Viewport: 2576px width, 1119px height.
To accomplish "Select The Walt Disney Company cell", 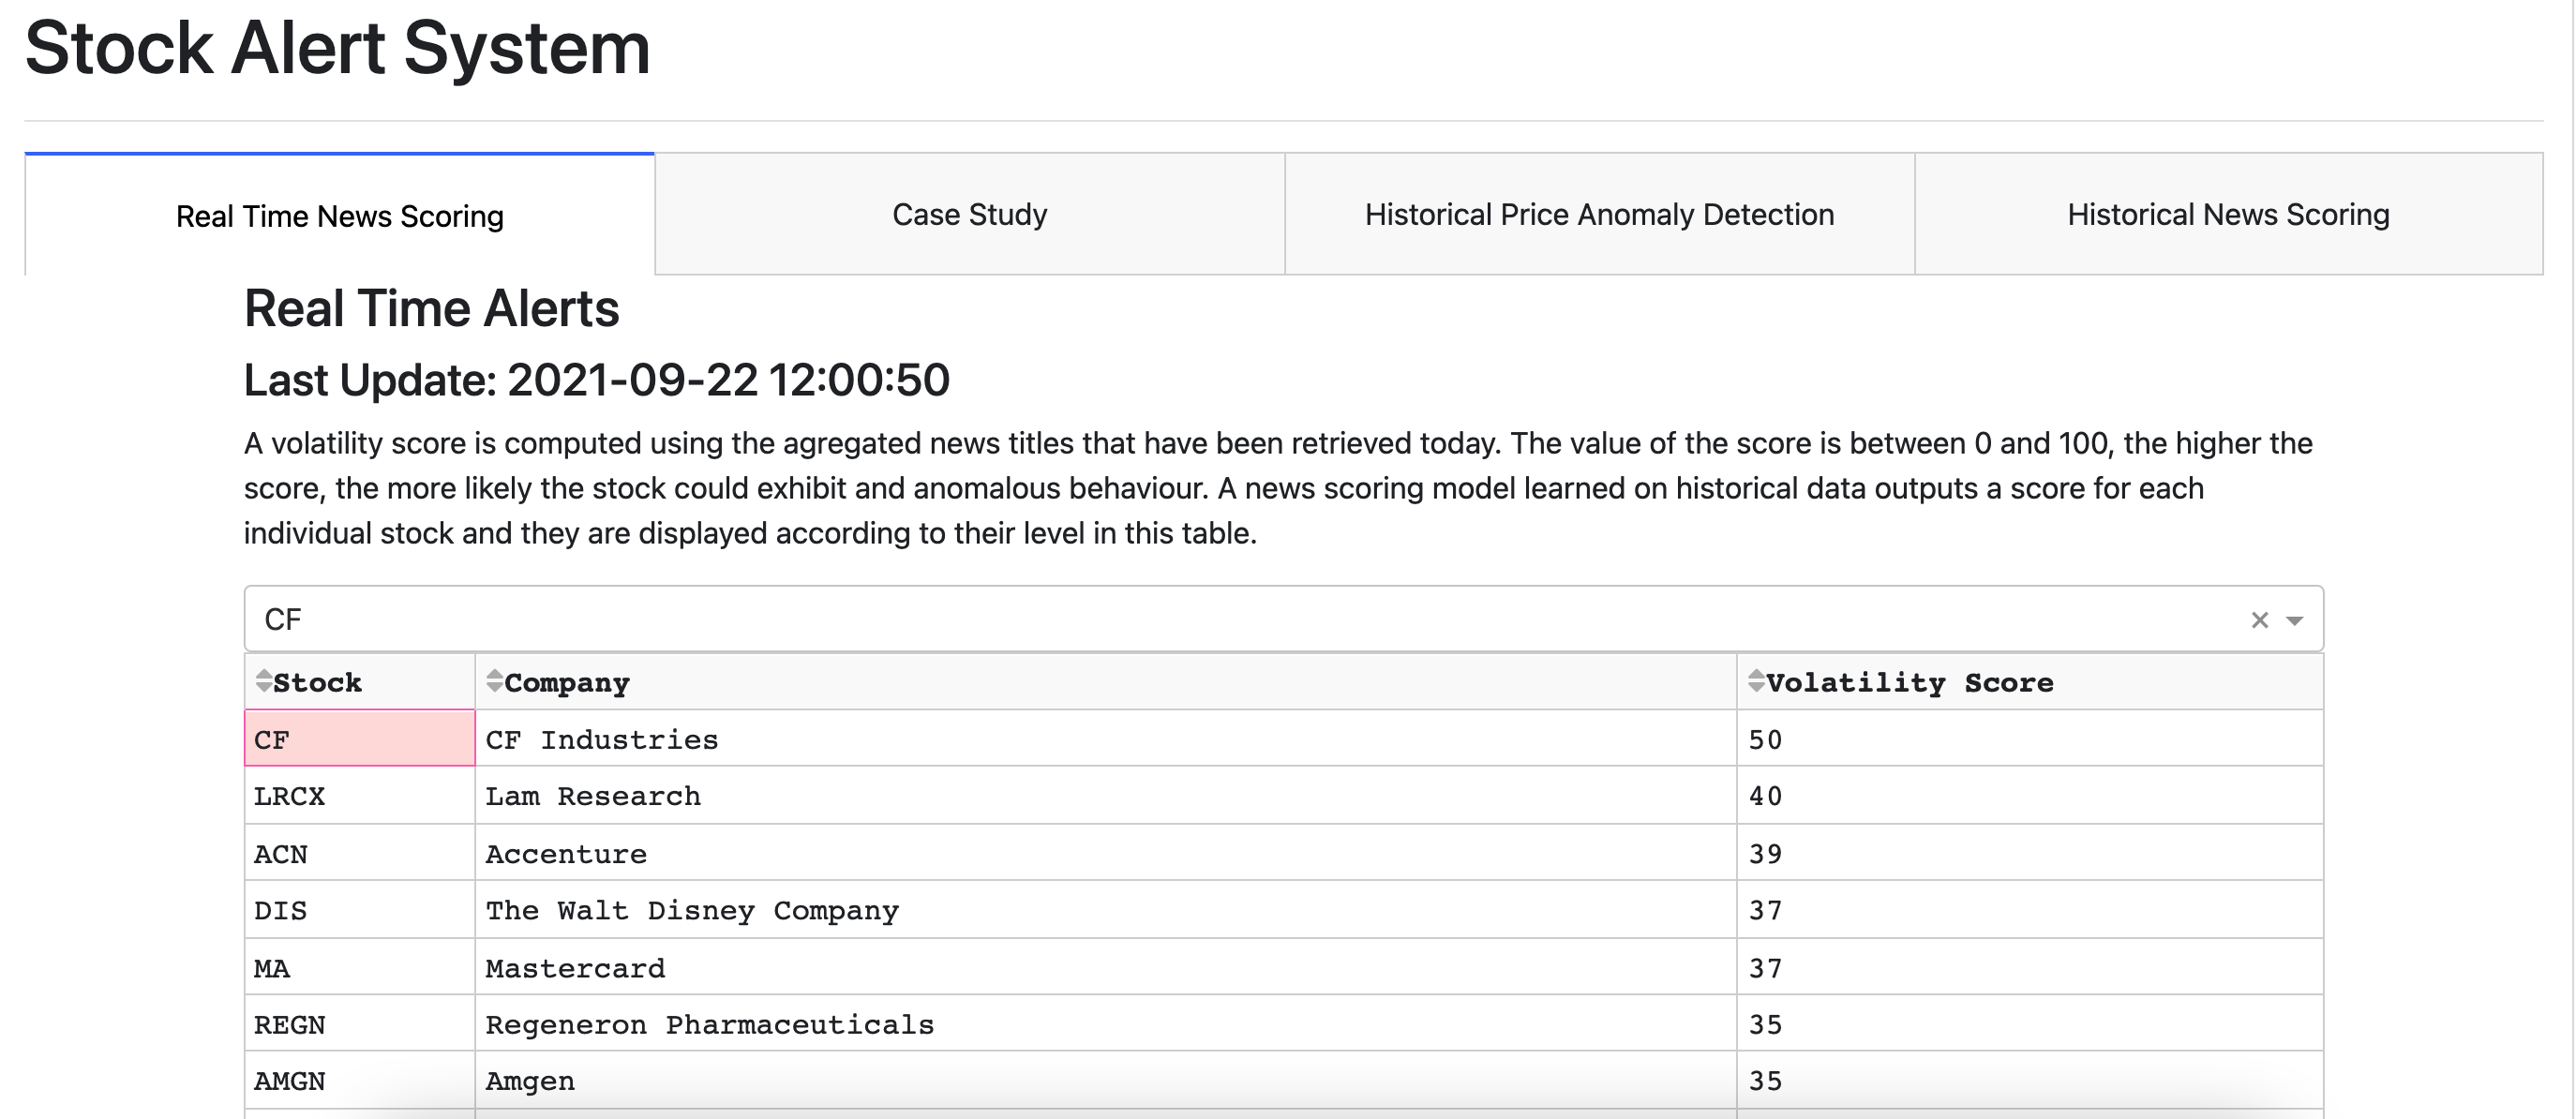I will point(1106,909).
